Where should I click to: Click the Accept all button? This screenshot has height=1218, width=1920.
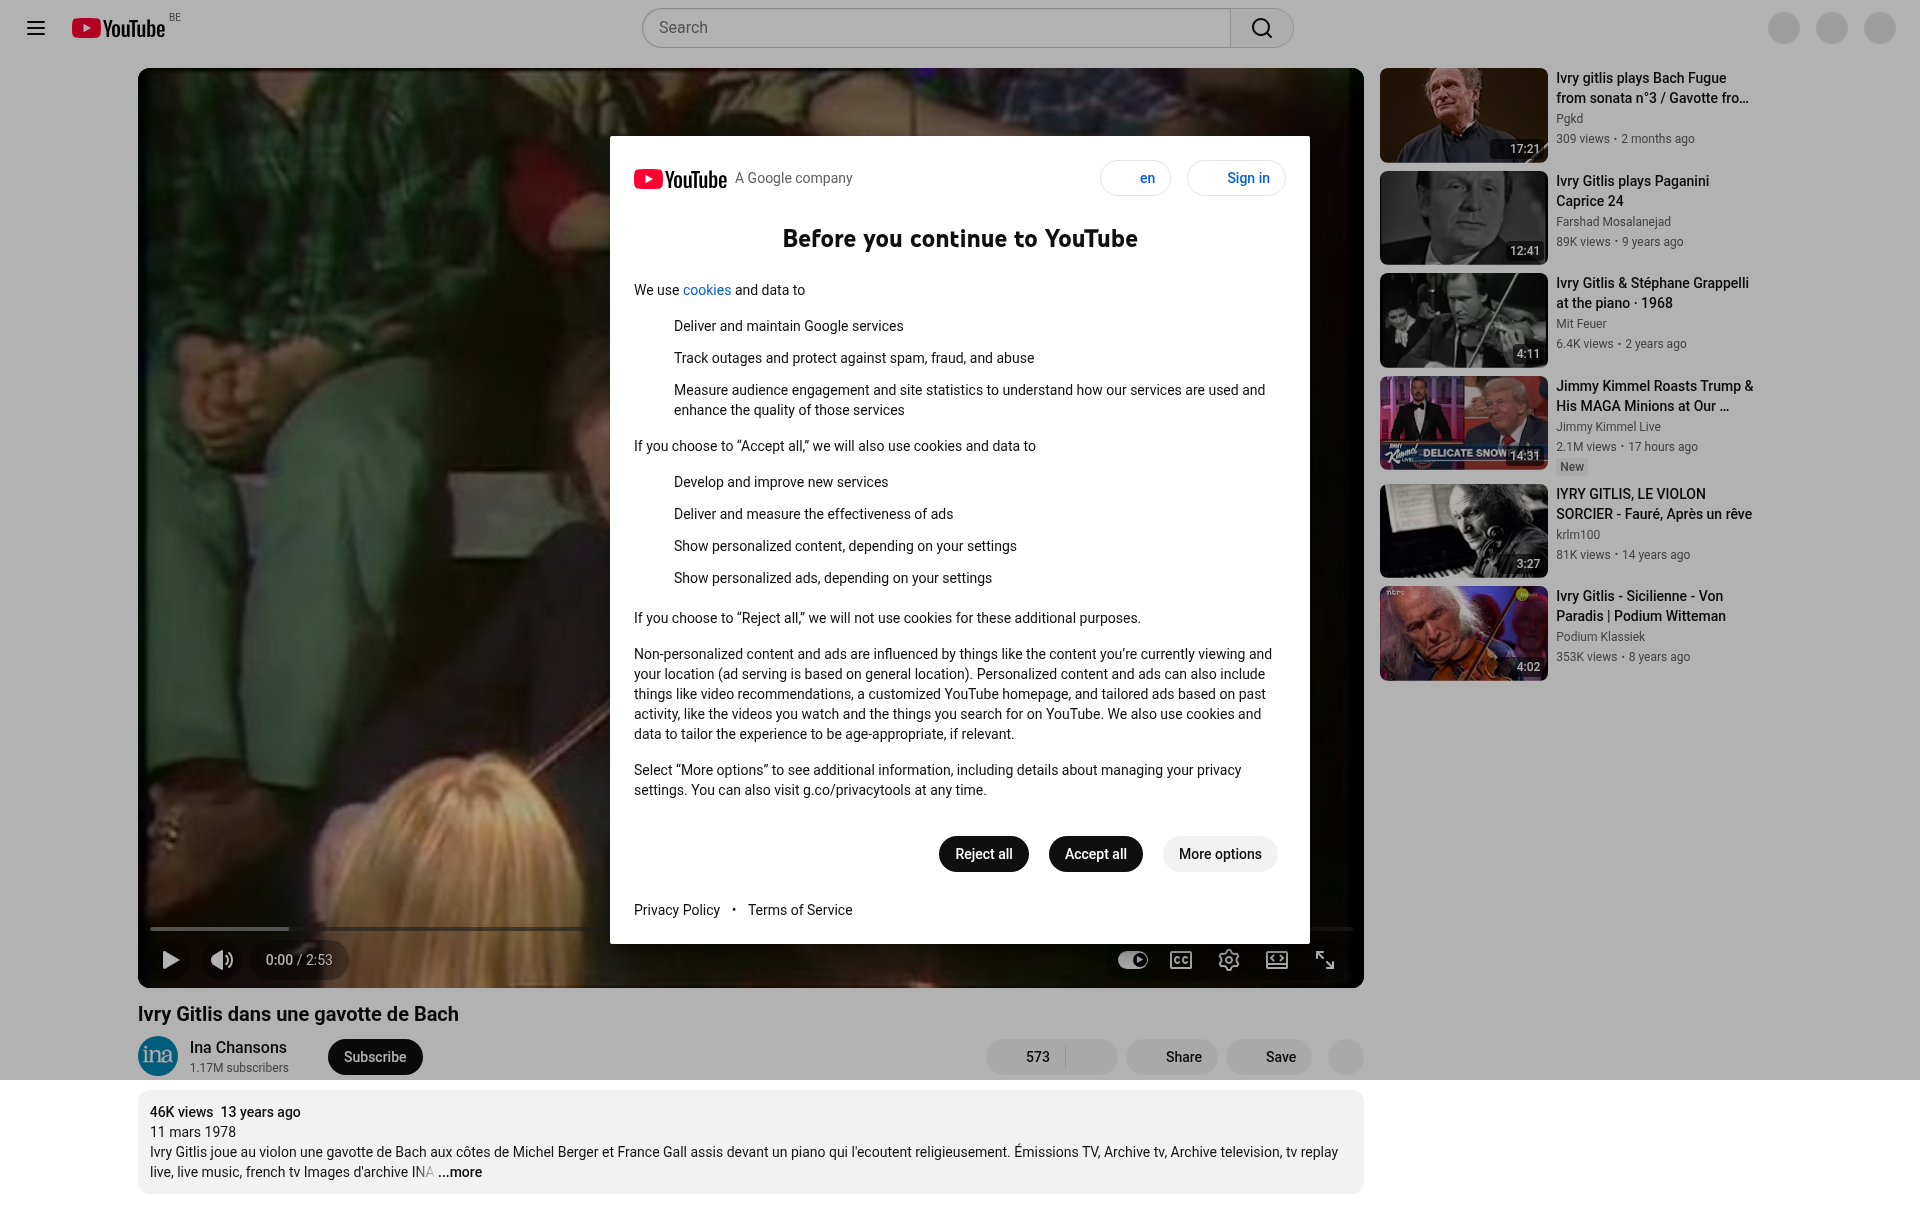[1095, 854]
